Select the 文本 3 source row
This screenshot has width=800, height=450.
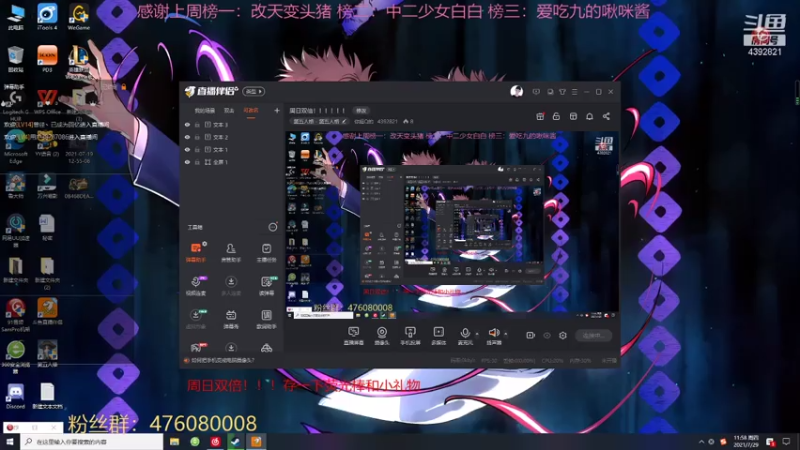coord(232,124)
